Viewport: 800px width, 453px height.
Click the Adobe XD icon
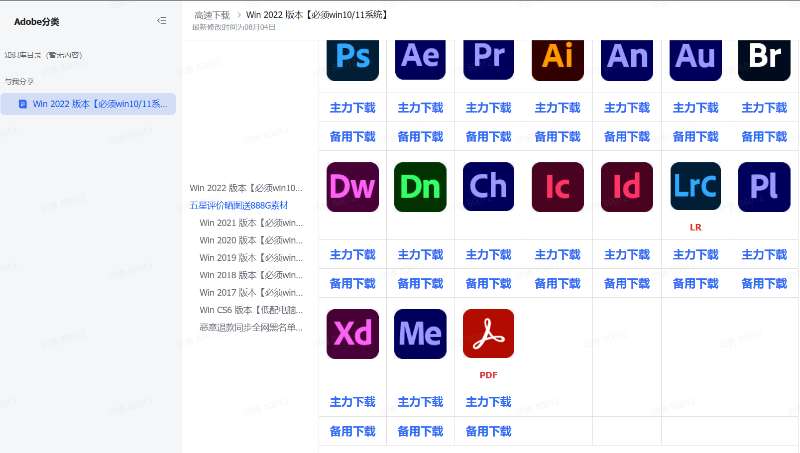353,334
